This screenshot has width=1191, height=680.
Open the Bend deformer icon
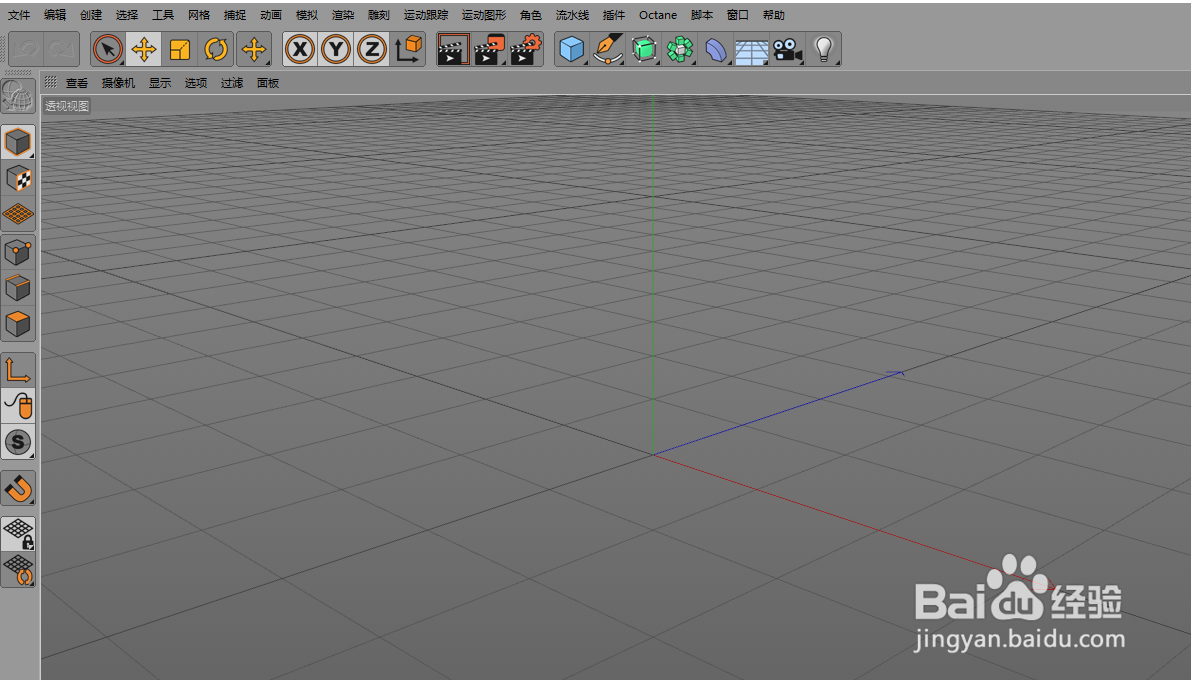[x=716, y=50]
